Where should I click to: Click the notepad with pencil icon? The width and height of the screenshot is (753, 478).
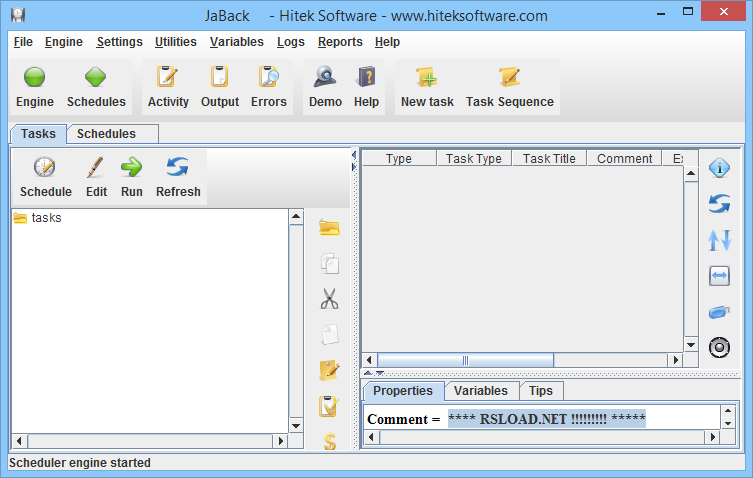(329, 370)
